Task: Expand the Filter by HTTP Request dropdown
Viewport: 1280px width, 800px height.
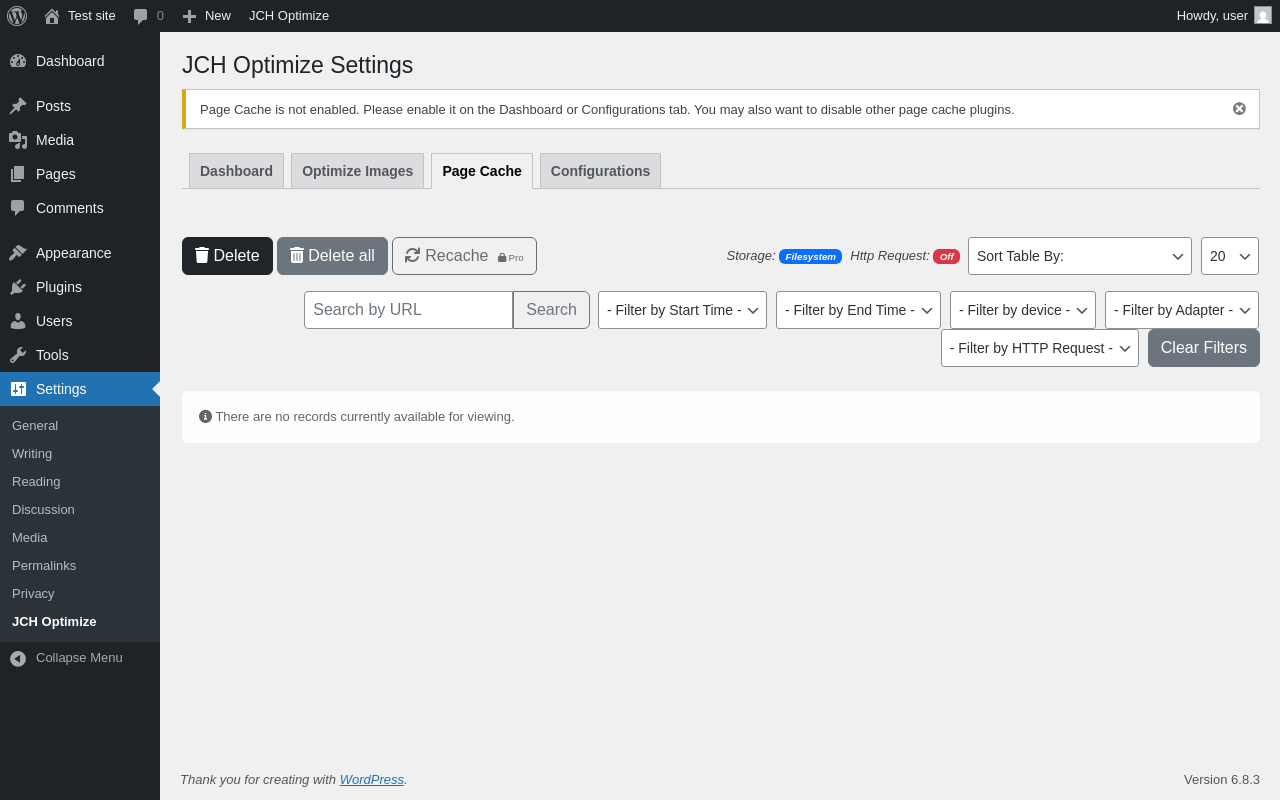Action: coord(1040,348)
